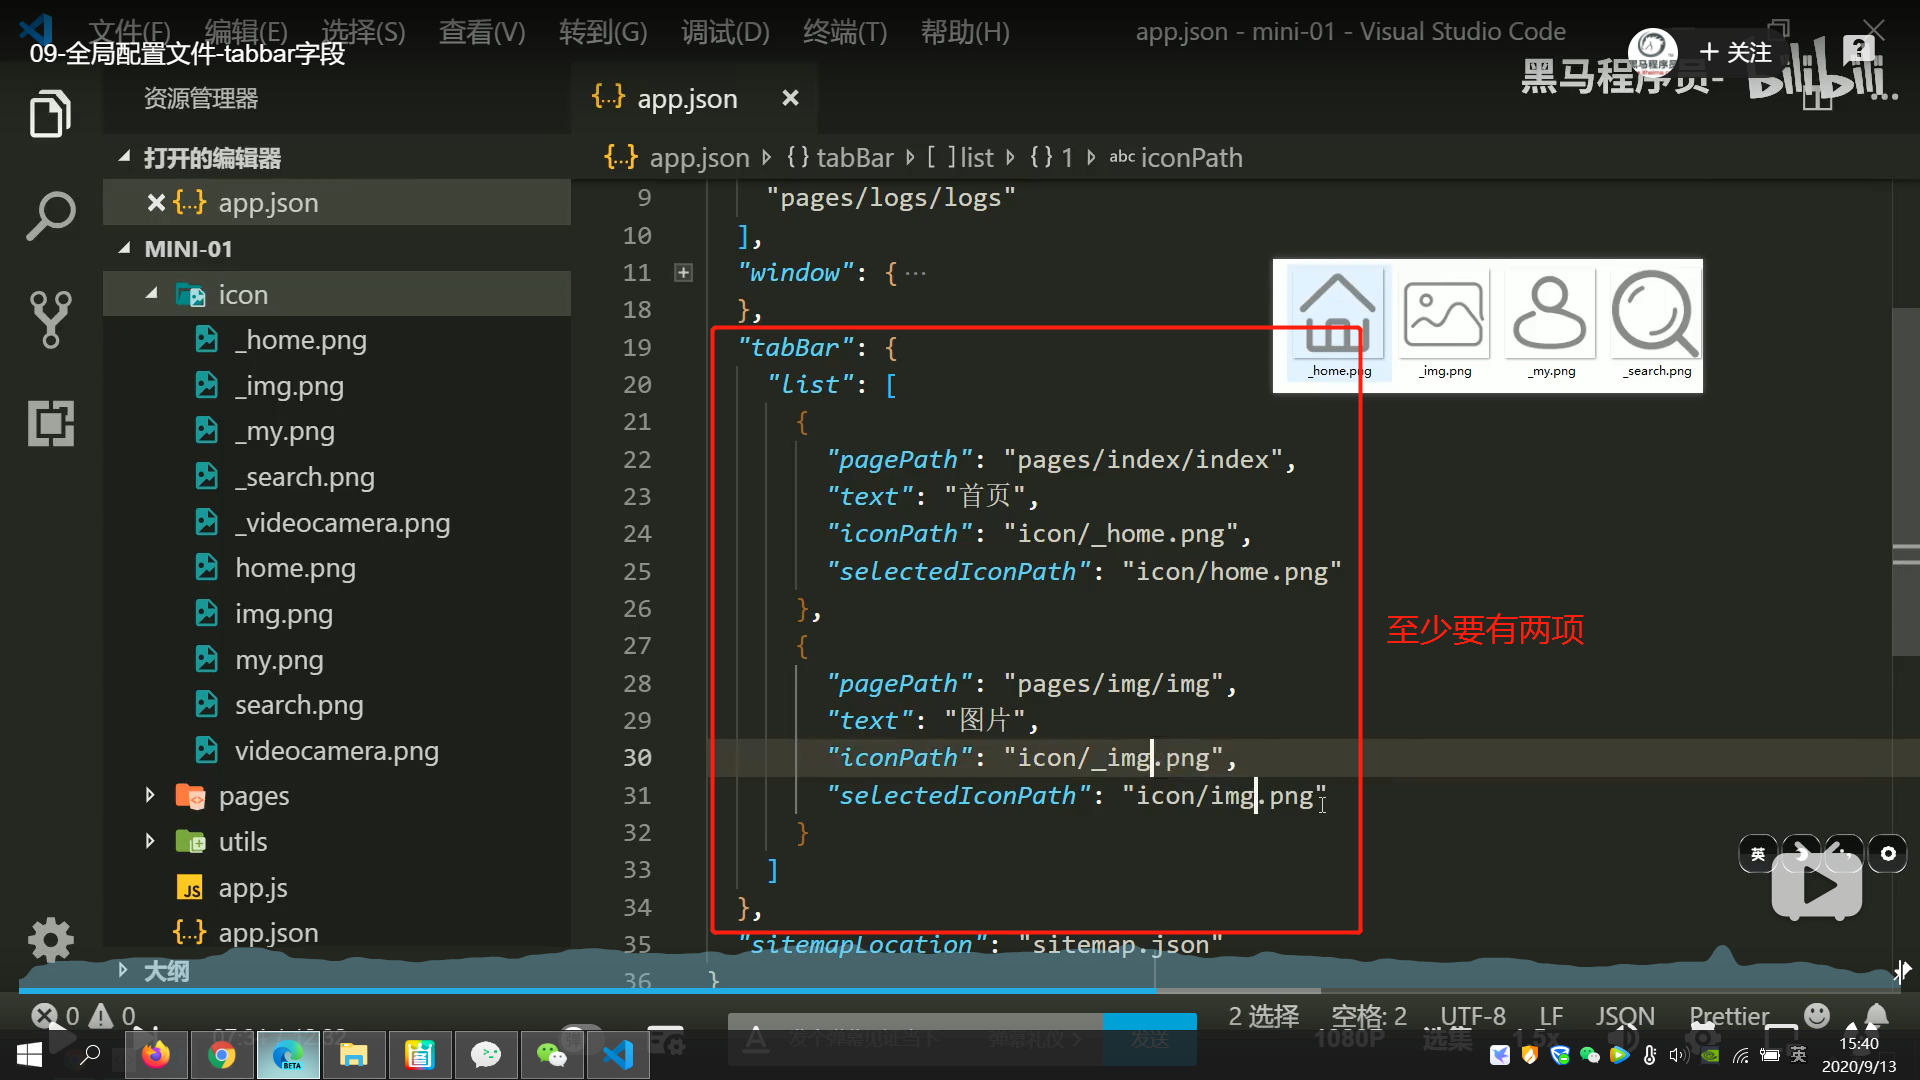The height and width of the screenshot is (1080, 1920).
Task: Close app.json in the open editors list
Action: [x=156, y=203]
